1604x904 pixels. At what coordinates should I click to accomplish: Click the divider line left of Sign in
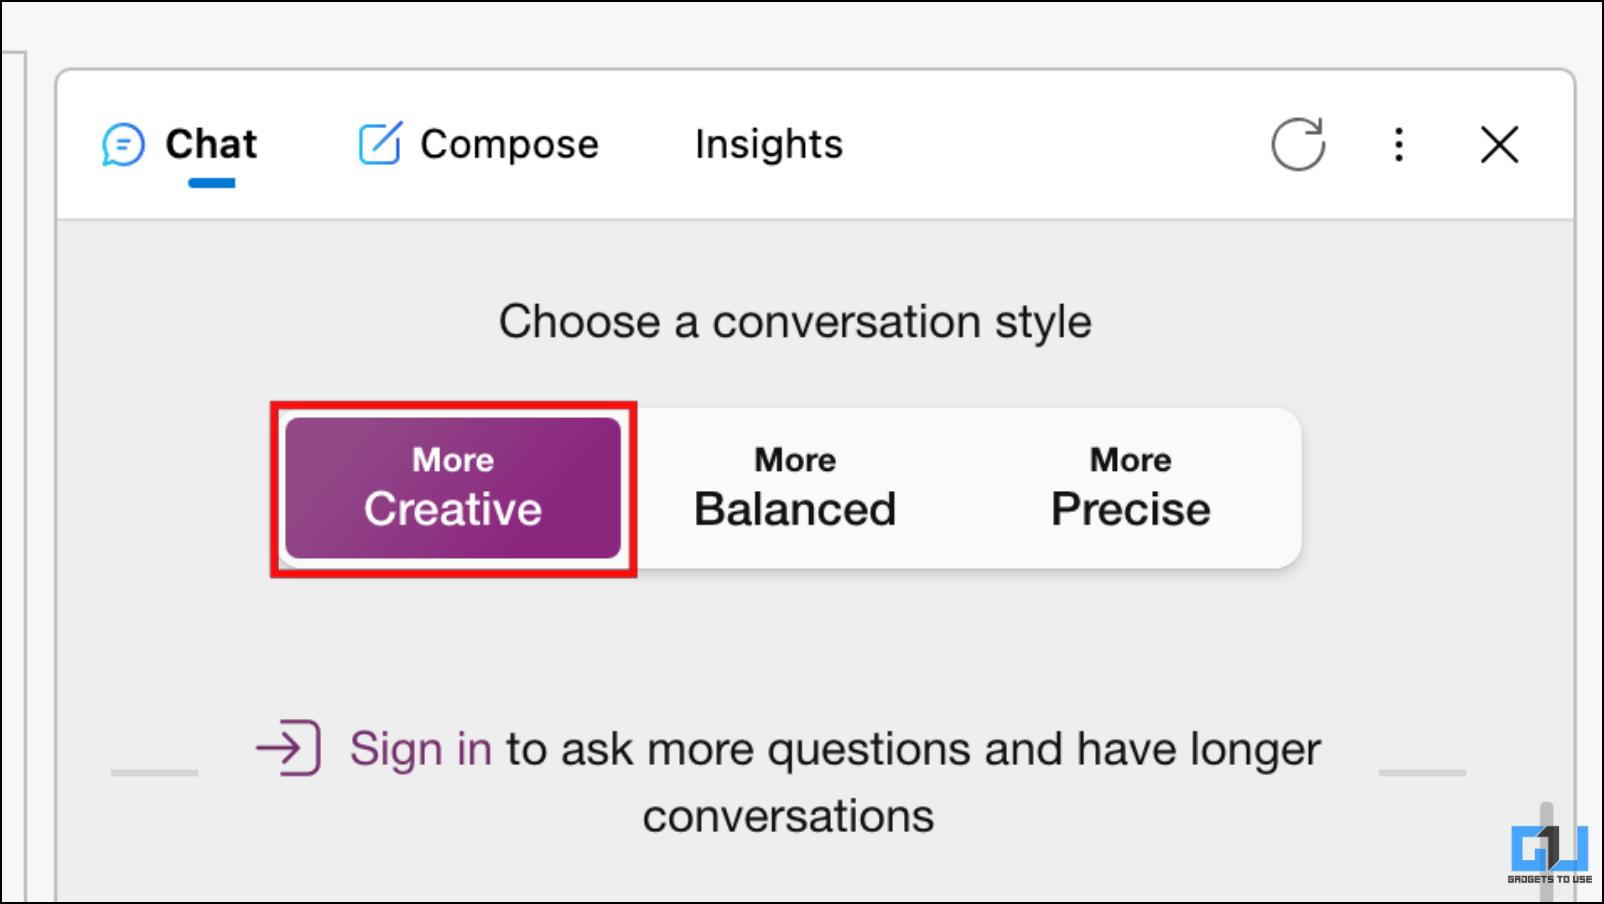point(154,772)
